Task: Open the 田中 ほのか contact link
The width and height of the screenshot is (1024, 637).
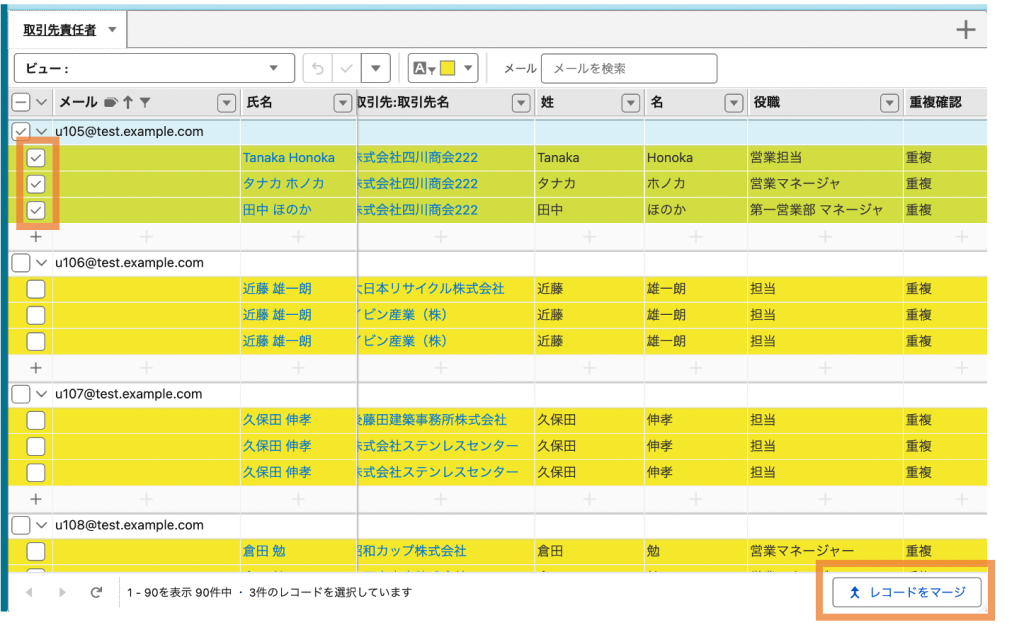Action: [x=277, y=210]
